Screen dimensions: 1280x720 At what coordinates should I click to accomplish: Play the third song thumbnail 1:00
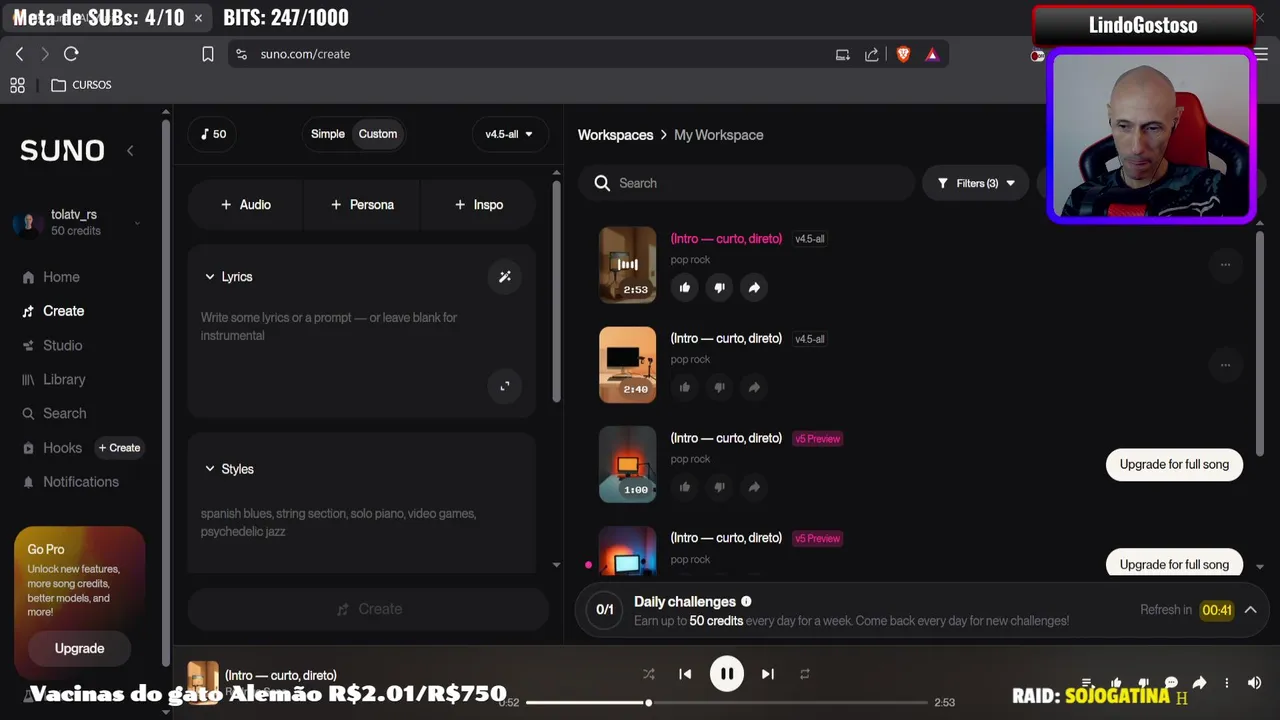click(628, 464)
